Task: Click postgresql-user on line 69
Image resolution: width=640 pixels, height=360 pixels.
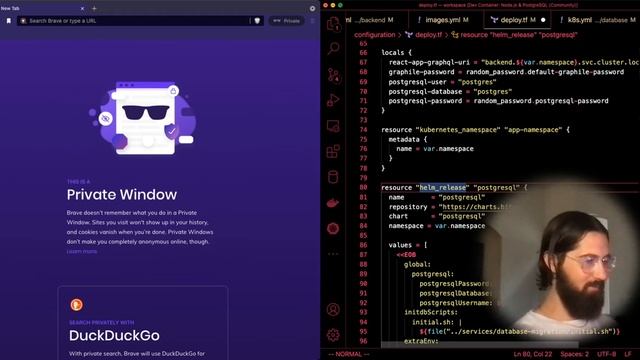Action: click(418, 82)
